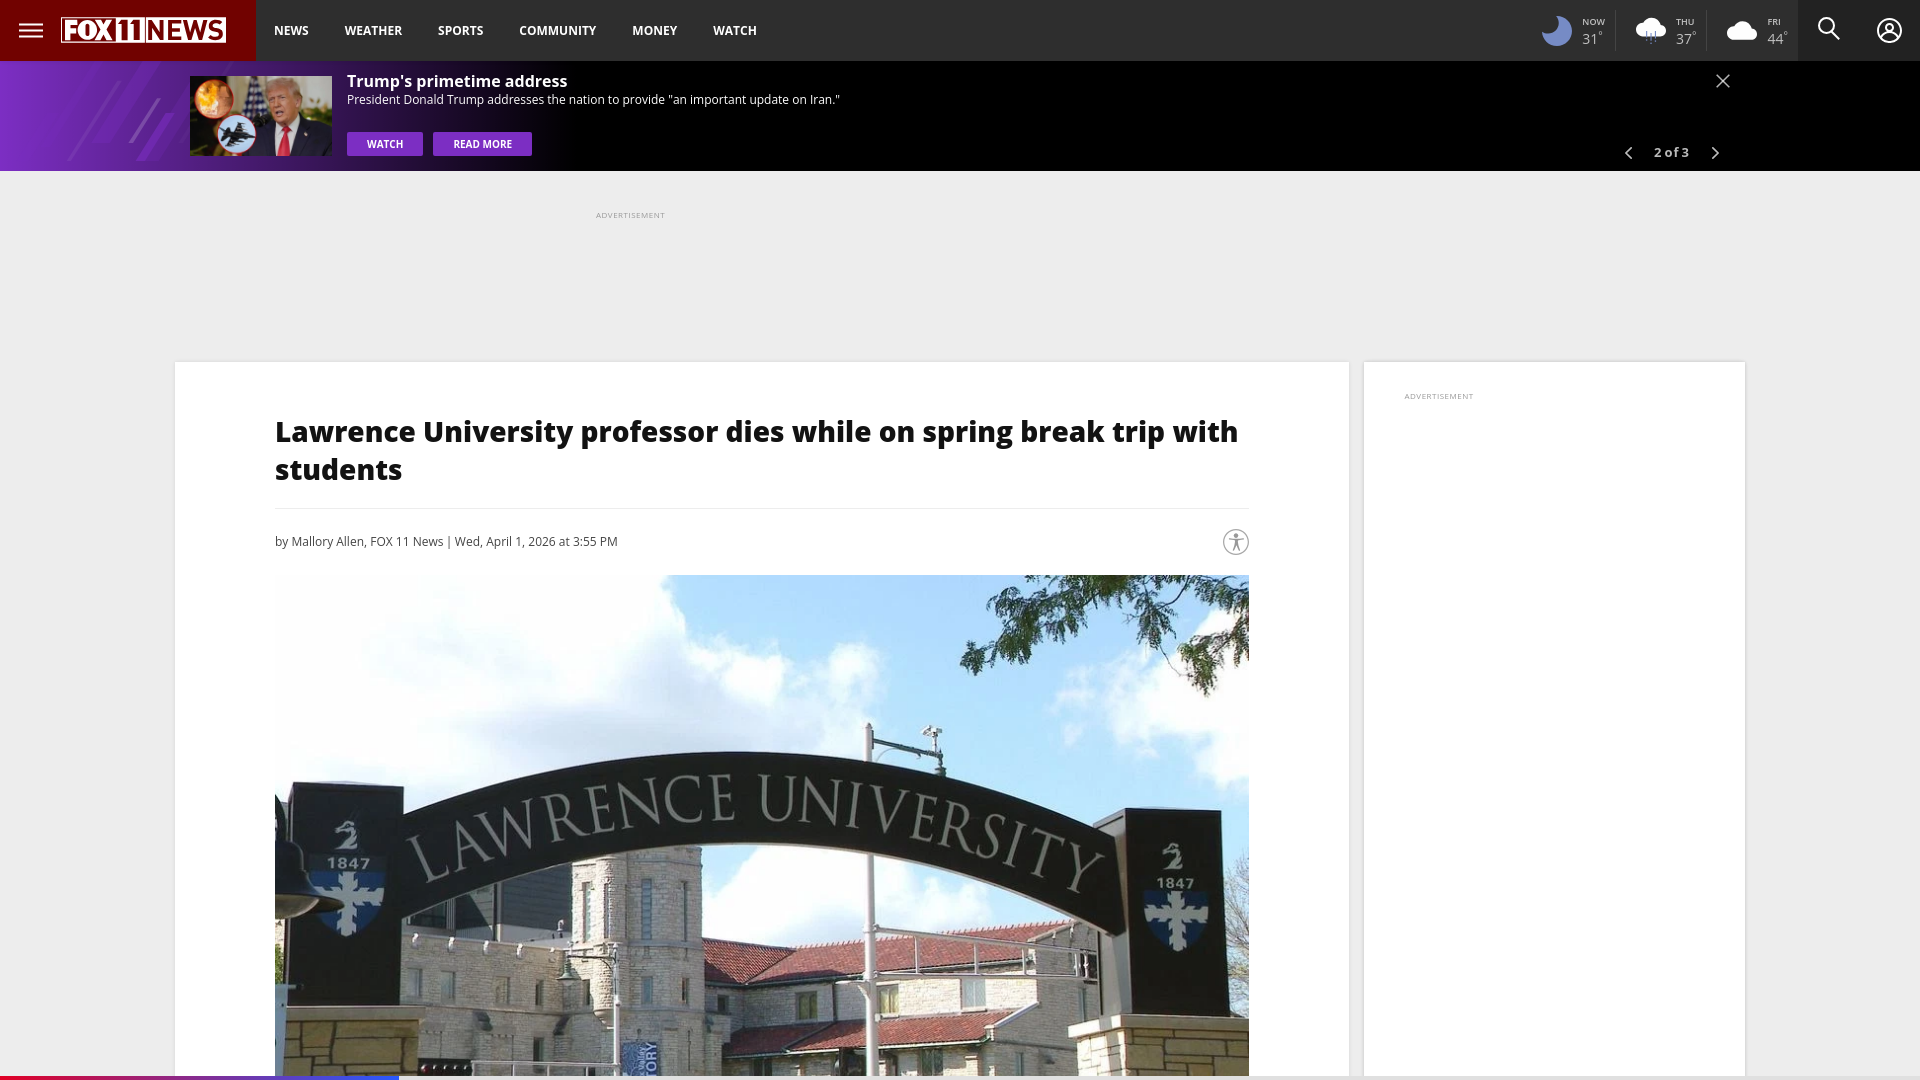1920x1080 pixels.
Task: Click the Lawrence University arch photo
Action: [x=761, y=825]
